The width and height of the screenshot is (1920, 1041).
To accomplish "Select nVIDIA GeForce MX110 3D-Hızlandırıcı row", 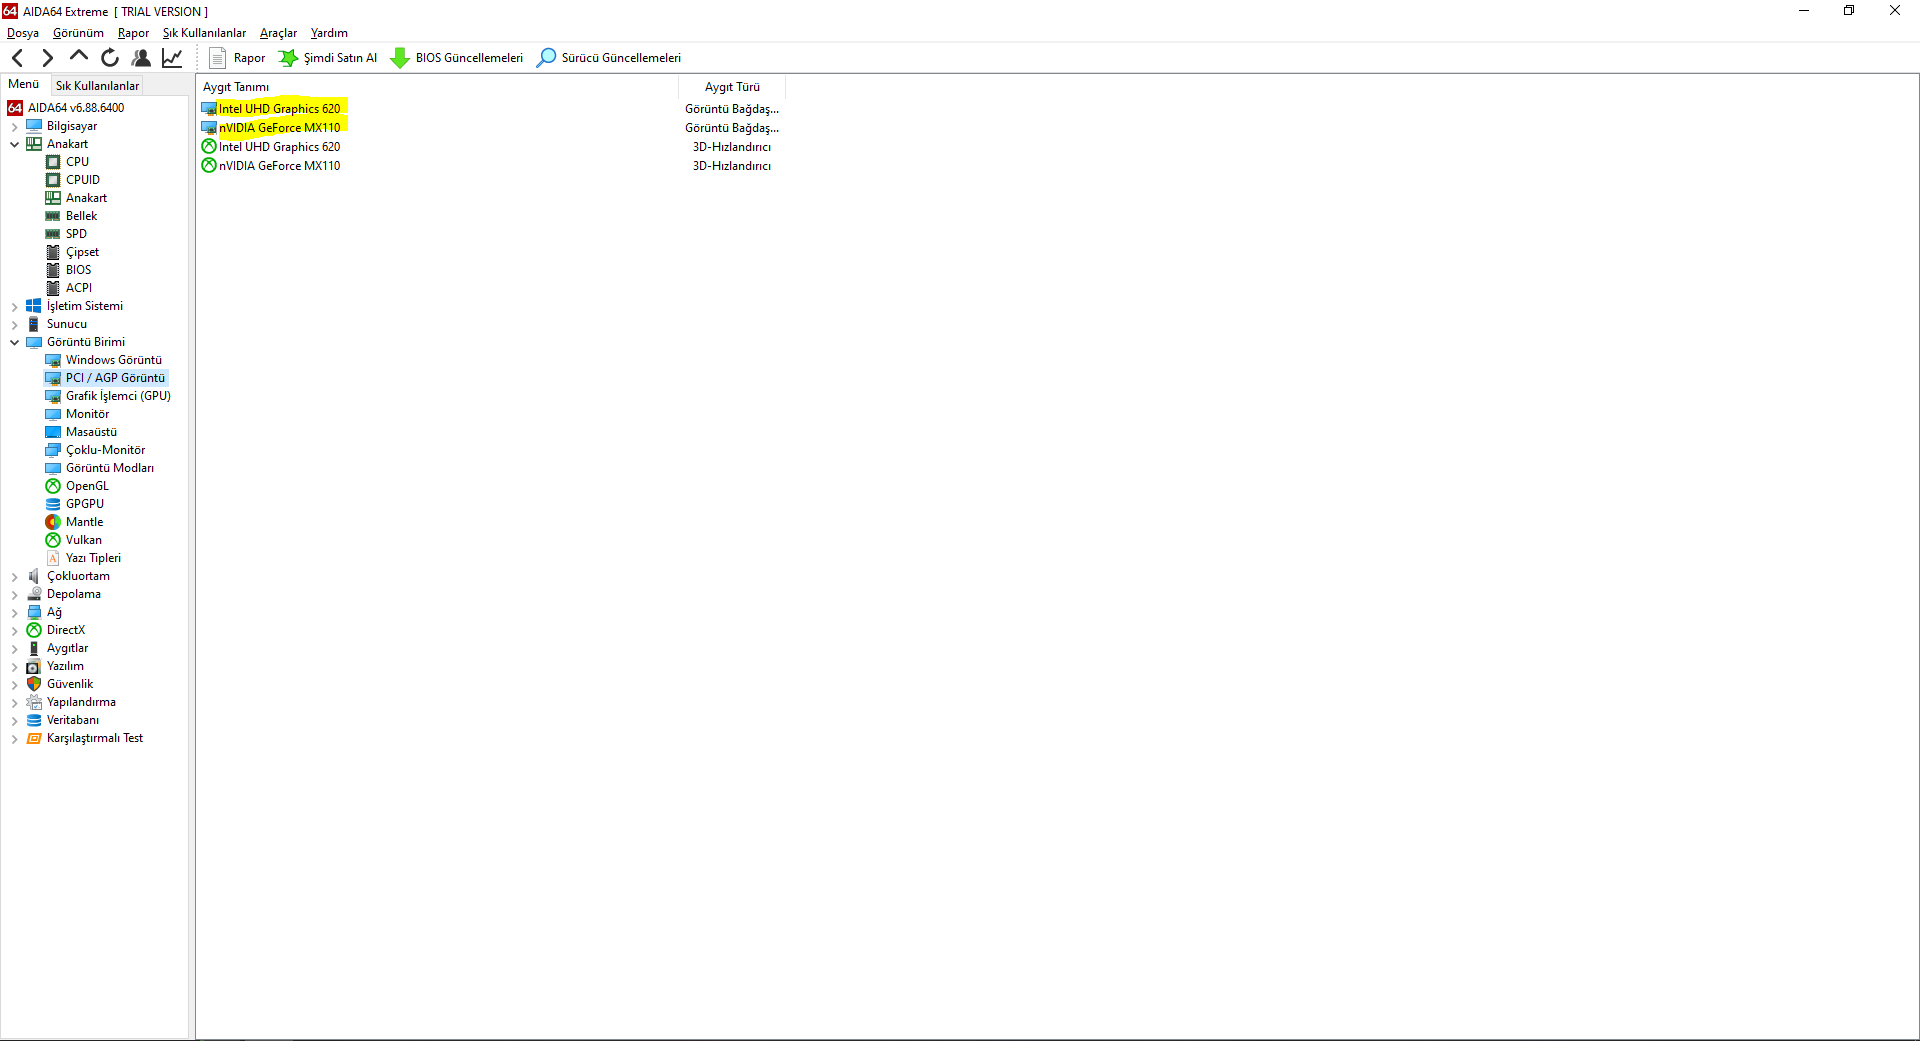I will [490, 166].
